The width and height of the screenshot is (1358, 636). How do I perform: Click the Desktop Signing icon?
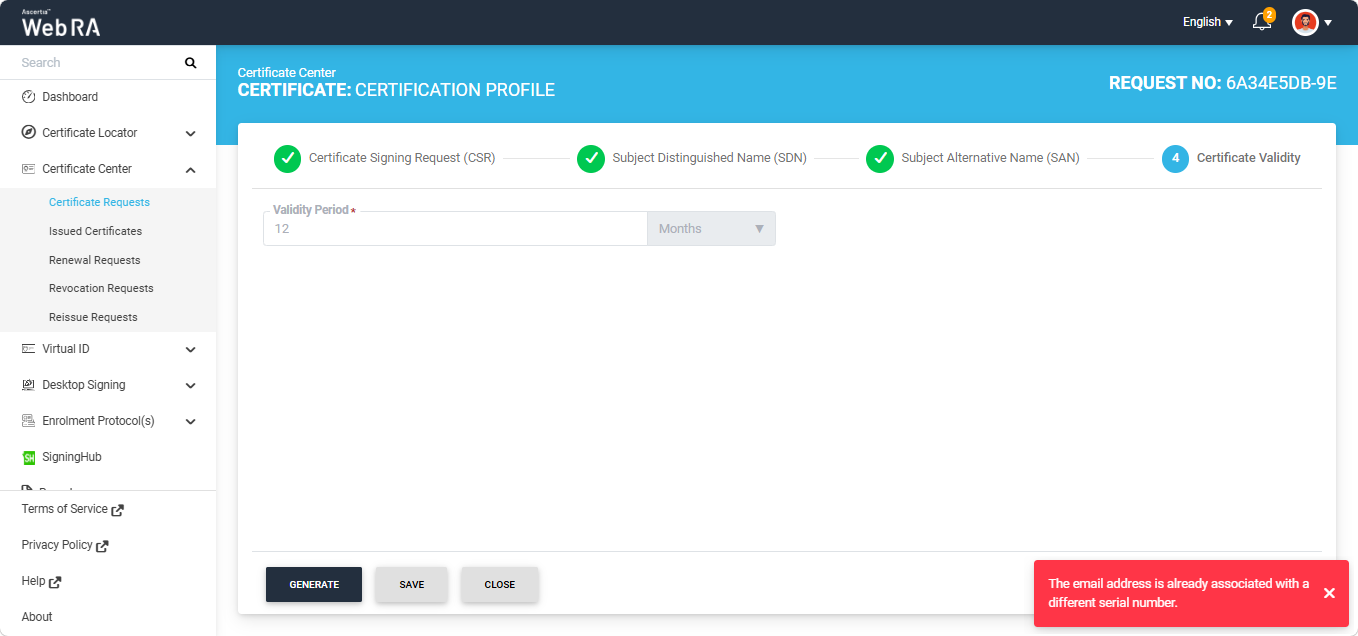click(29, 385)
